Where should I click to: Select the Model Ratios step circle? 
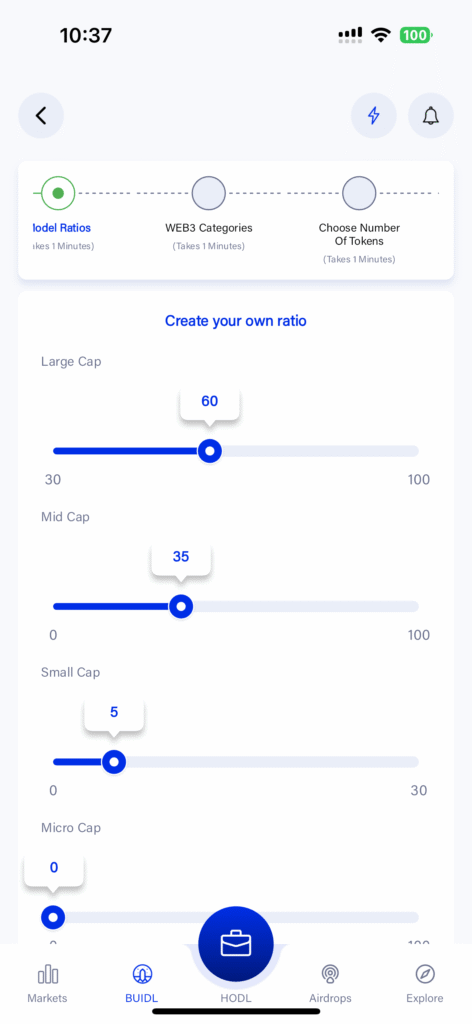click(58, 193)
